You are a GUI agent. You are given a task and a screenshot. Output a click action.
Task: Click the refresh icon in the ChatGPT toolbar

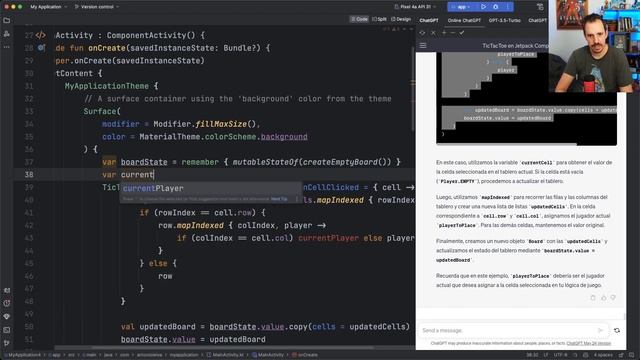422,33
